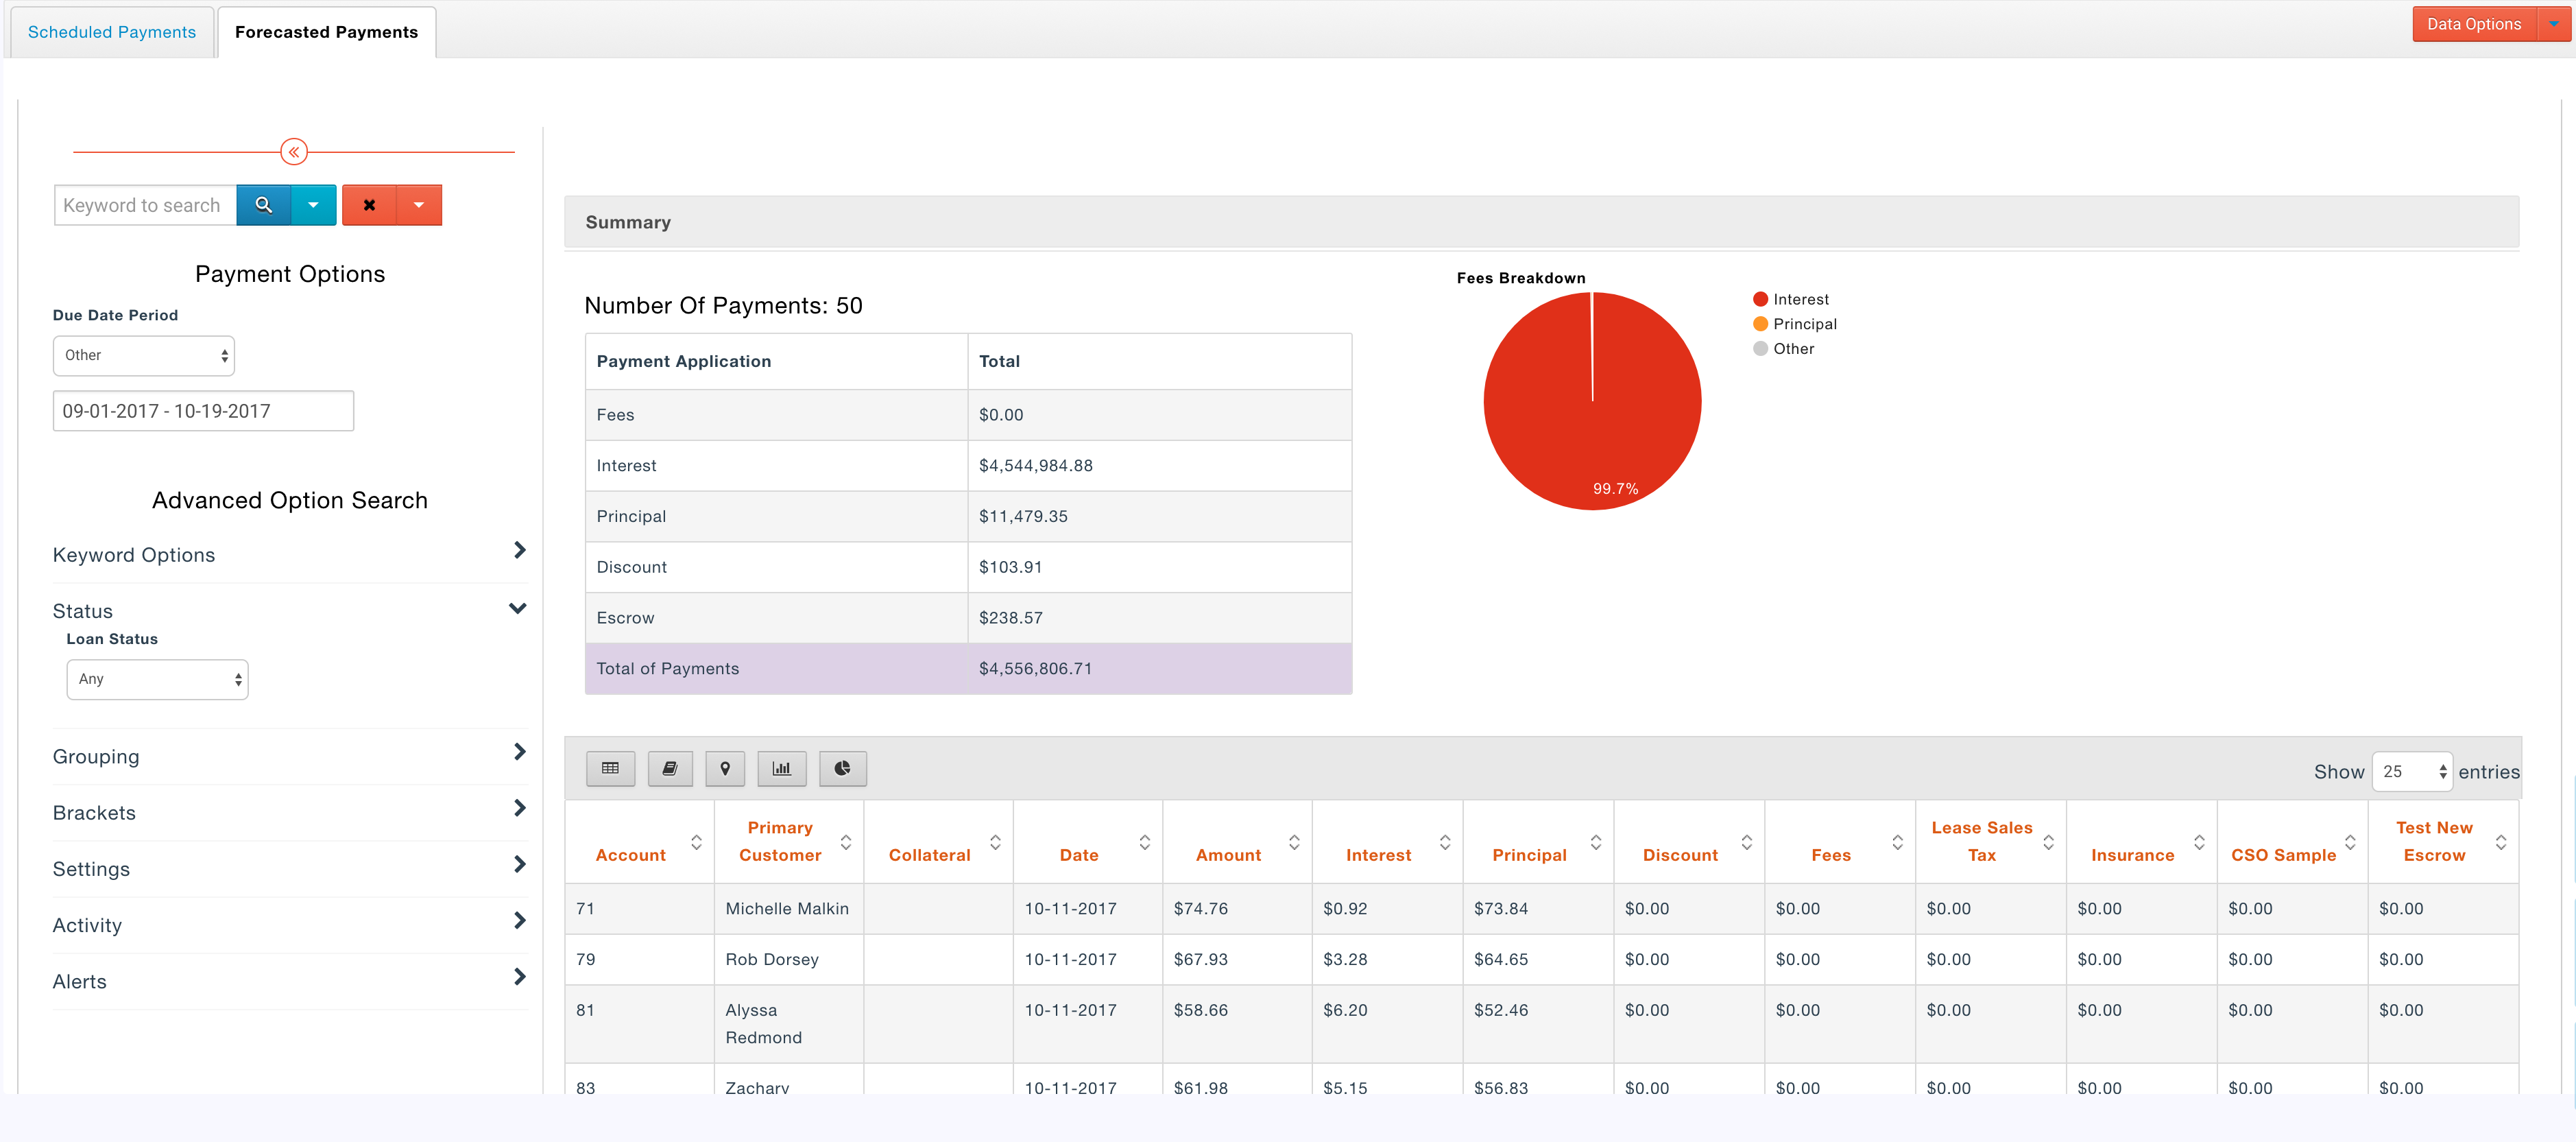The image size is (2576, 1142).
Task: Expand the Settings section
Action: pos(289,868)
